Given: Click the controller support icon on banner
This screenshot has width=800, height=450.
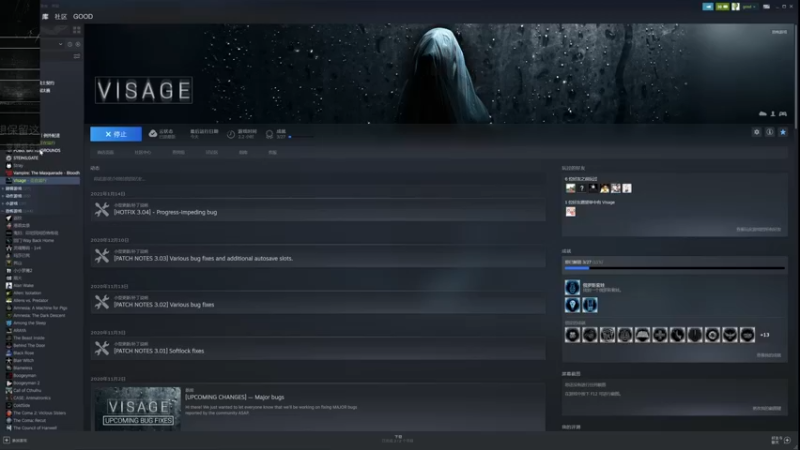Looking at the screenshot, I should [783, 114].
